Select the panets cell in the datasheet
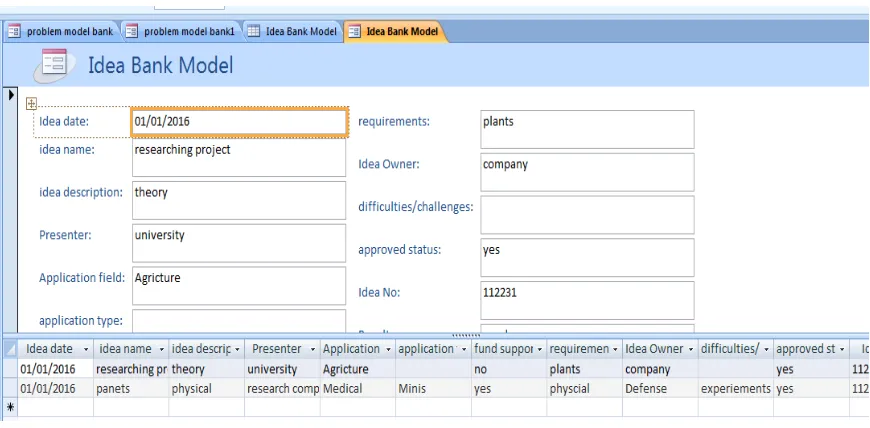This screenshot has width=870, height=428. pos(131,389)
